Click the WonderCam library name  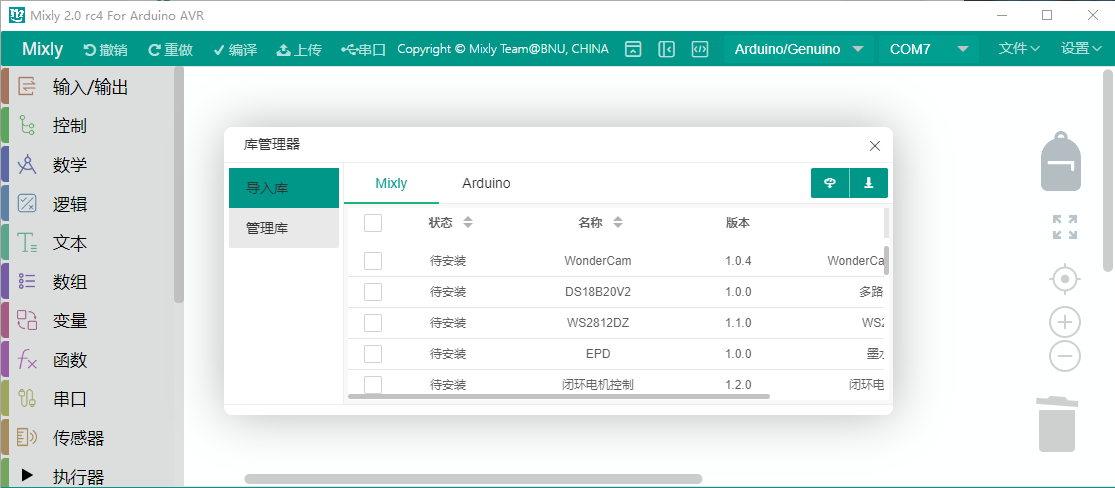tap(597, 261)
